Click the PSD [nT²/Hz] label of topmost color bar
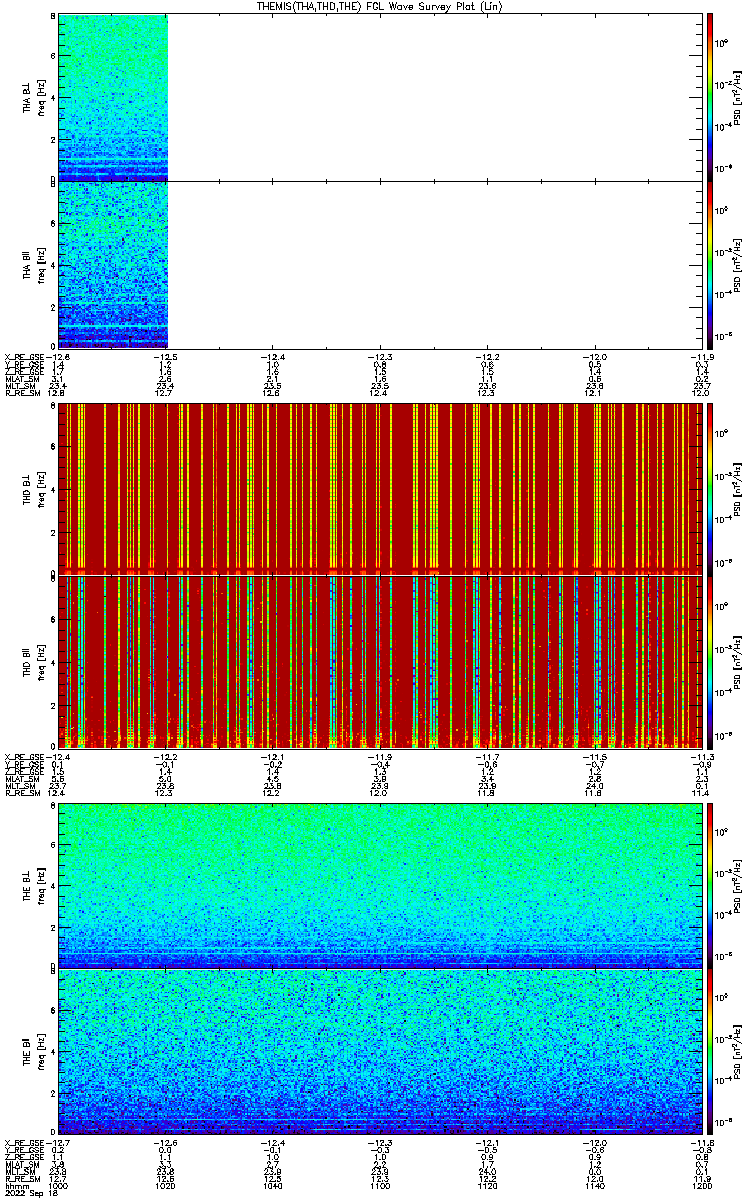 737,97
